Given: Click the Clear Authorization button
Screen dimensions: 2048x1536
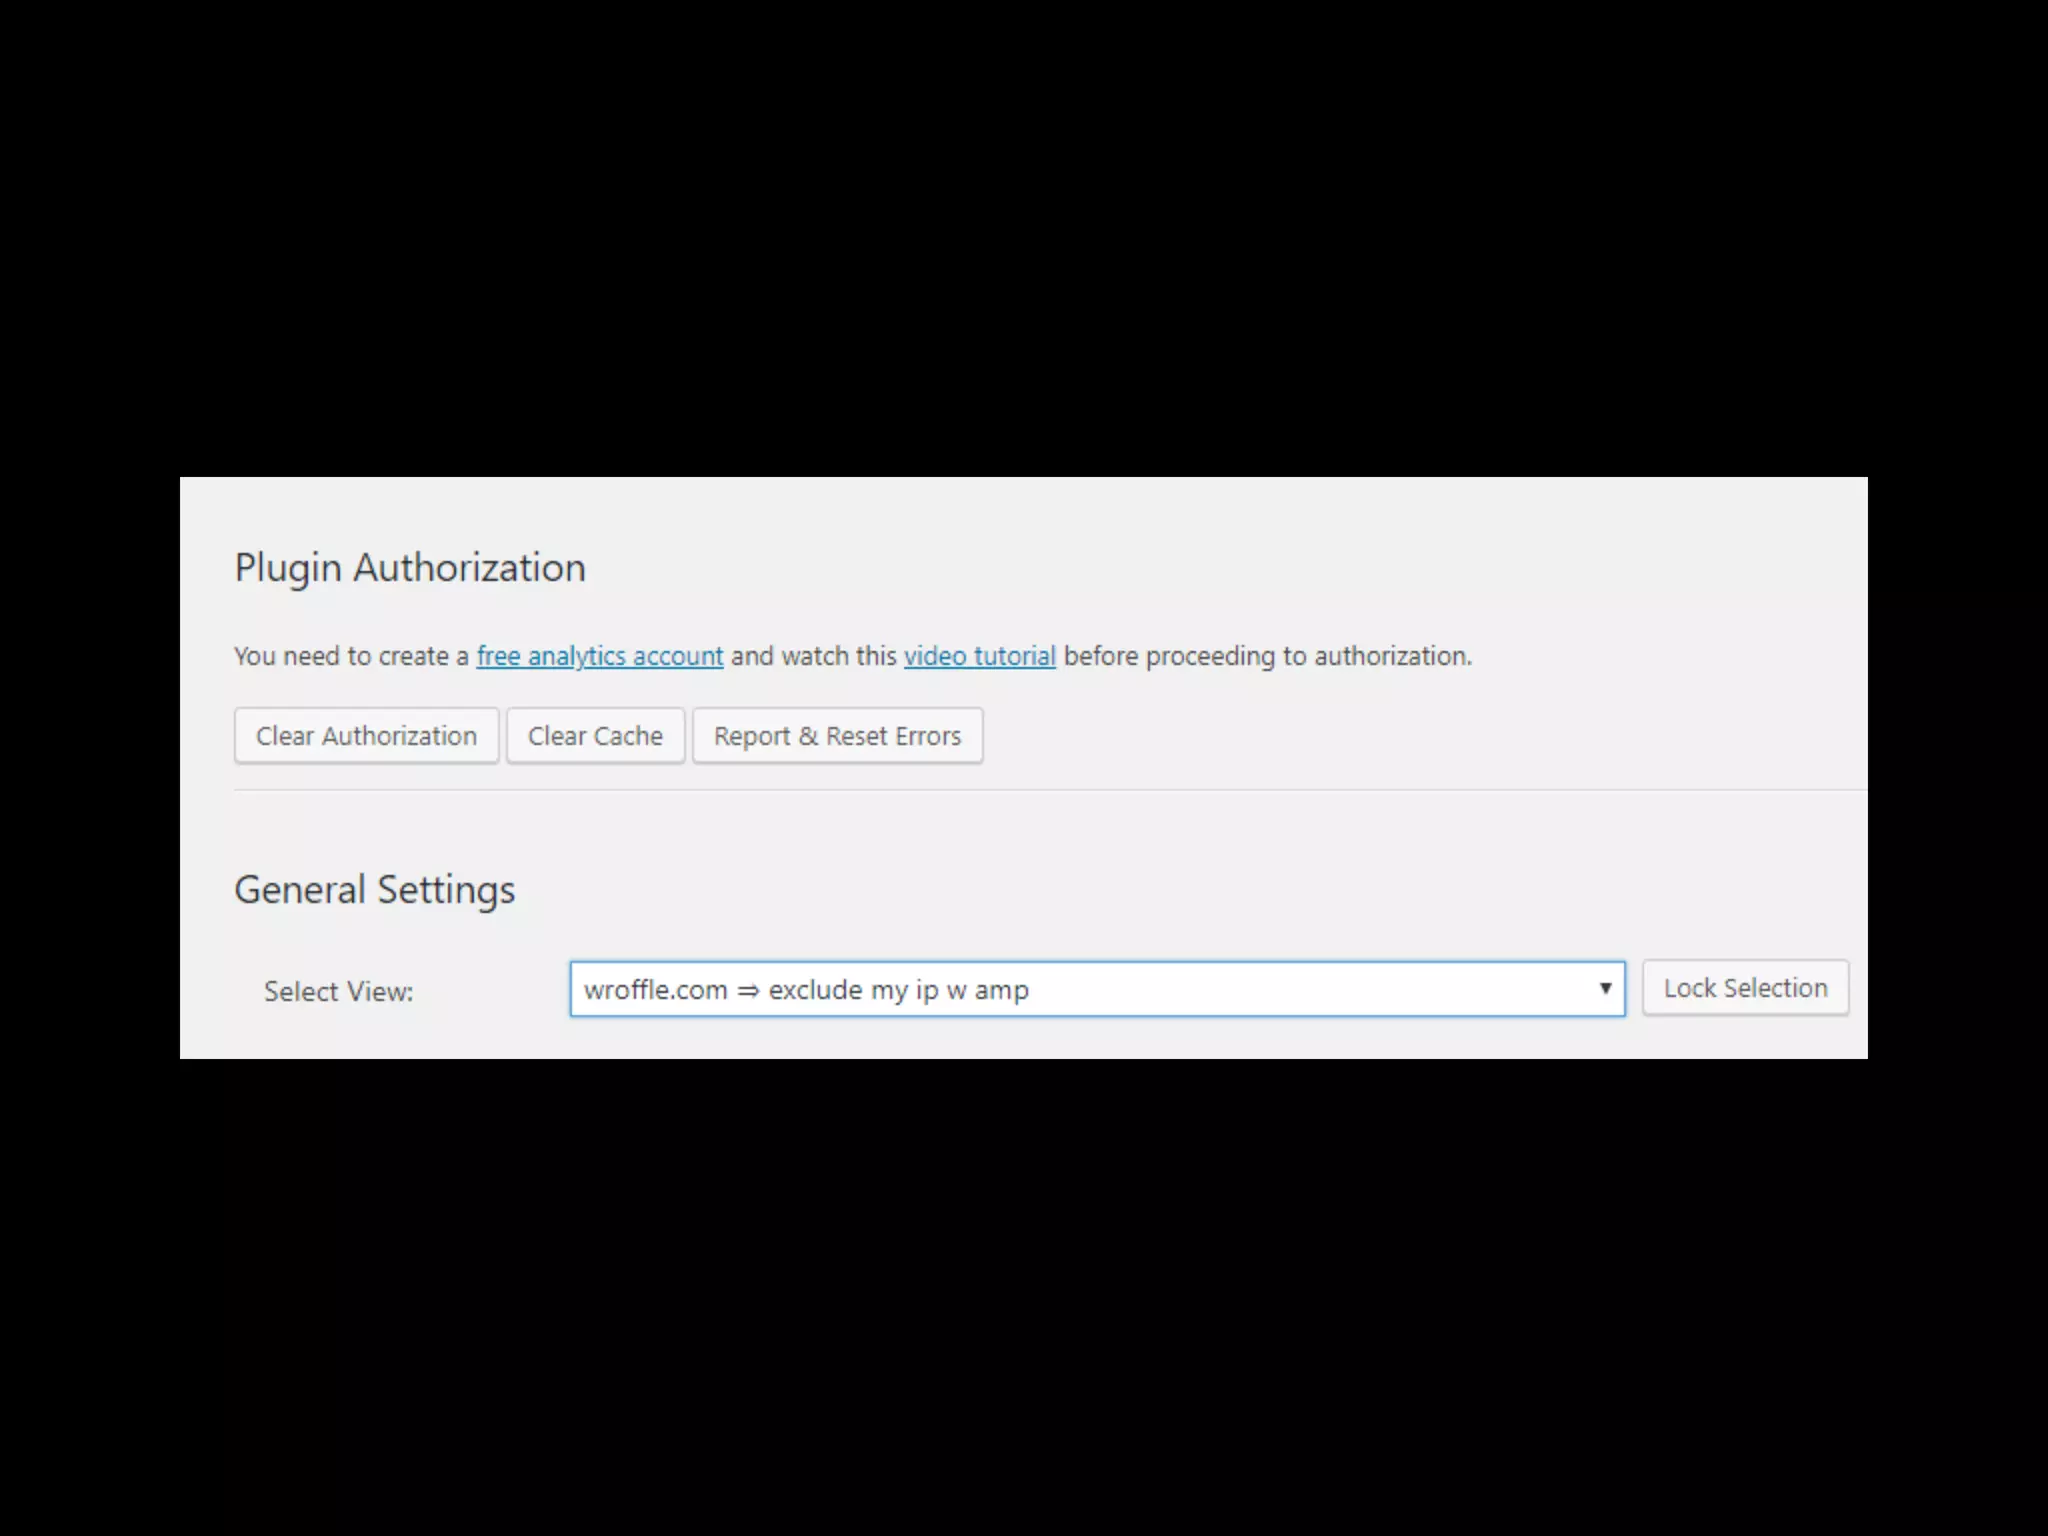Looking at the screenshot, I should tap(366, 736).
